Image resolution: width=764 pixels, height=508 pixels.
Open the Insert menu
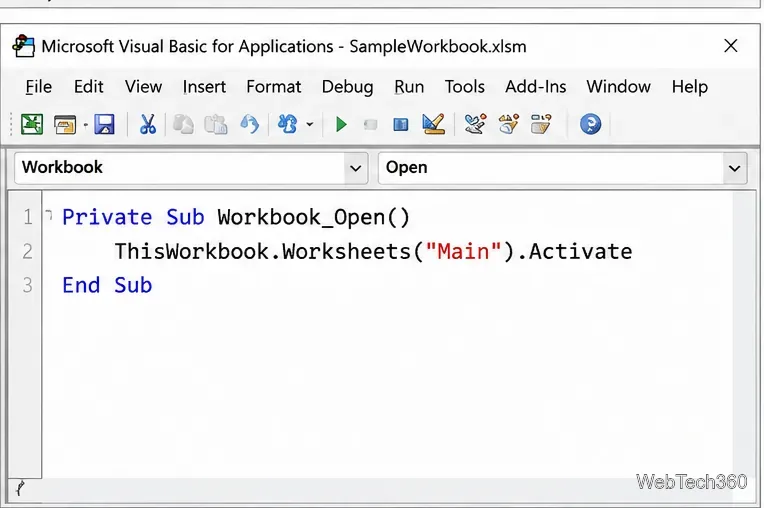click(204, 87)
